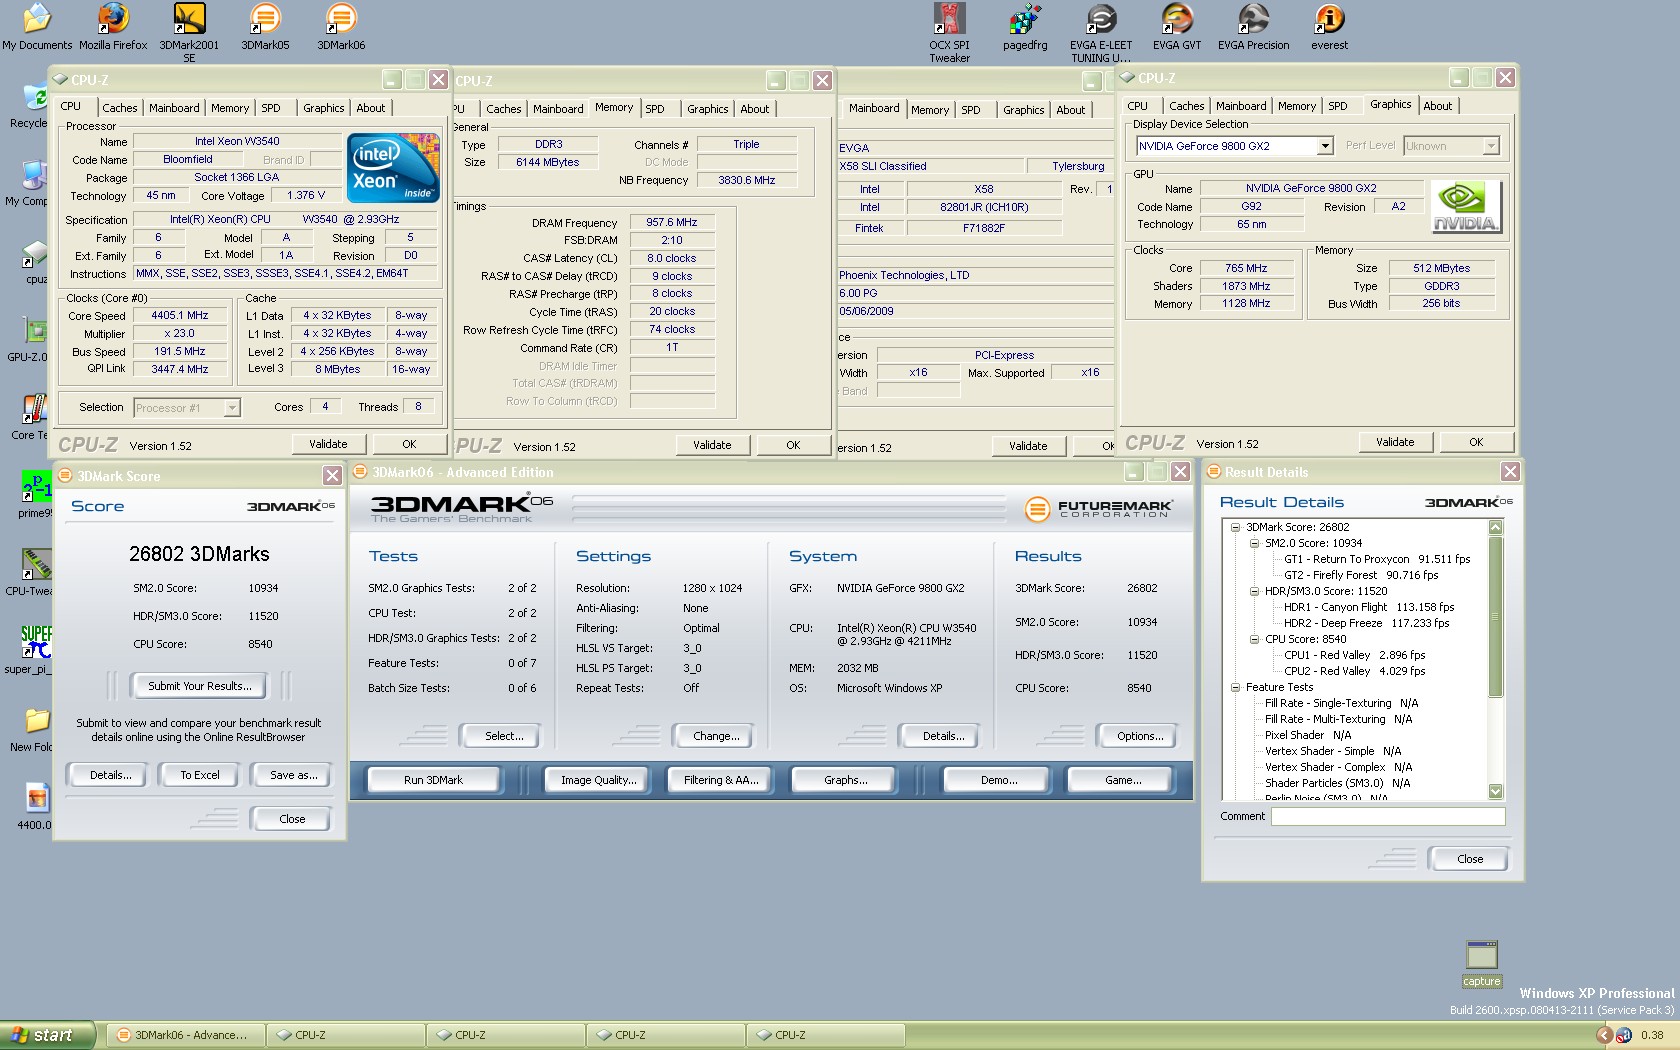The height and width of the screenshot is (1050, 1680).
Task: Open the Mozilla Firefox desktop shortcut
Action: (113, 27)
